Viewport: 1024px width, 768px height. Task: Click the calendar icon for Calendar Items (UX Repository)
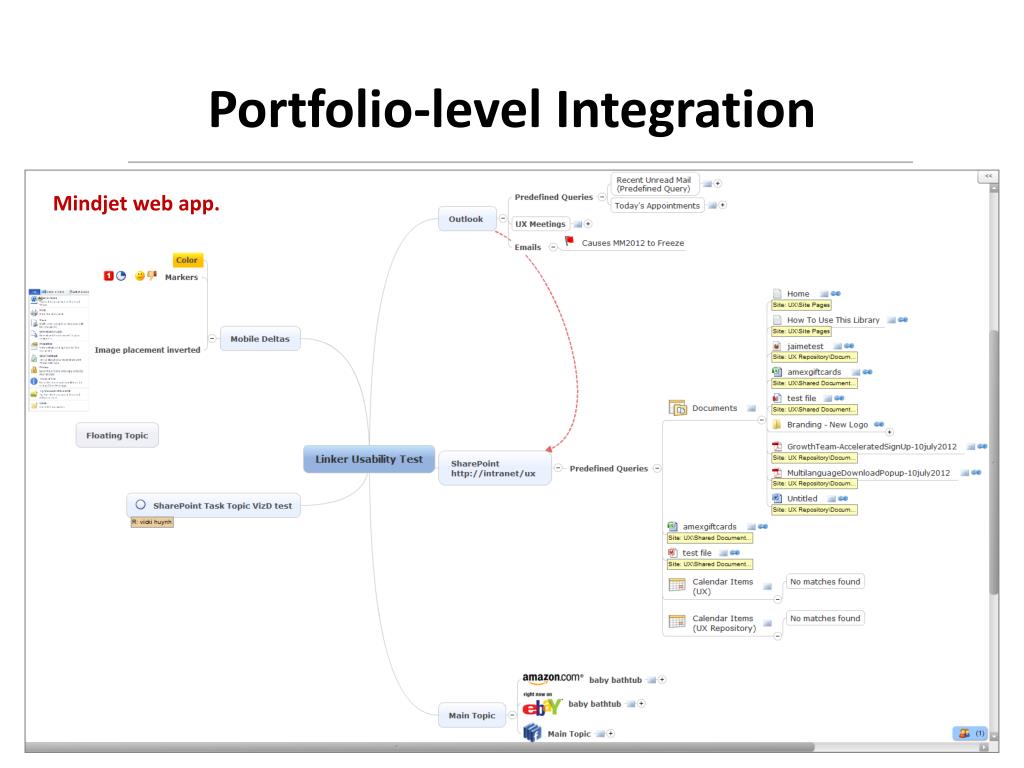click(x=677, y=622)
